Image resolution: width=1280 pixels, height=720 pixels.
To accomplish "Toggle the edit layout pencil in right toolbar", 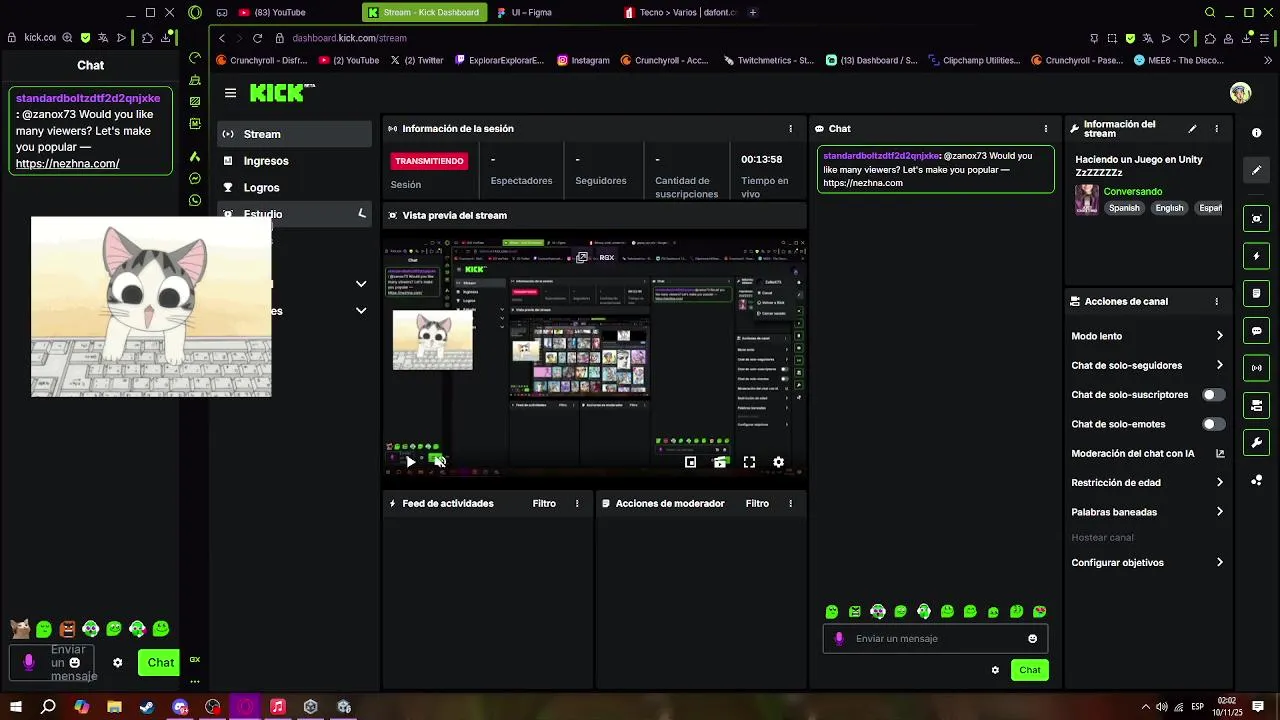I will pos(1256,170).
